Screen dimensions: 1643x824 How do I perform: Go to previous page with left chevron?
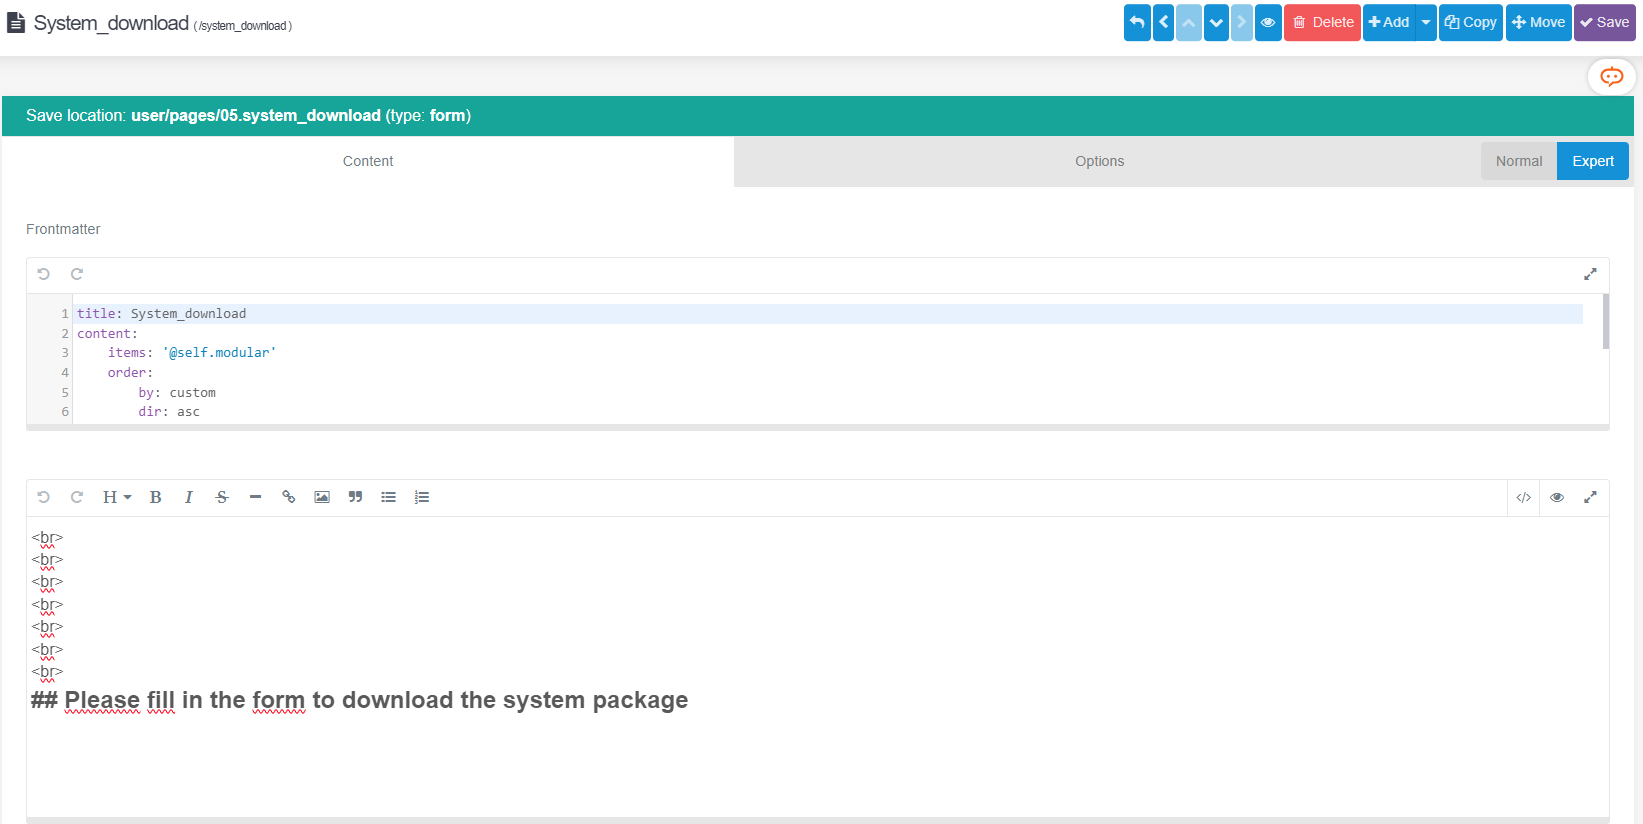click(x=1163, y=22)
